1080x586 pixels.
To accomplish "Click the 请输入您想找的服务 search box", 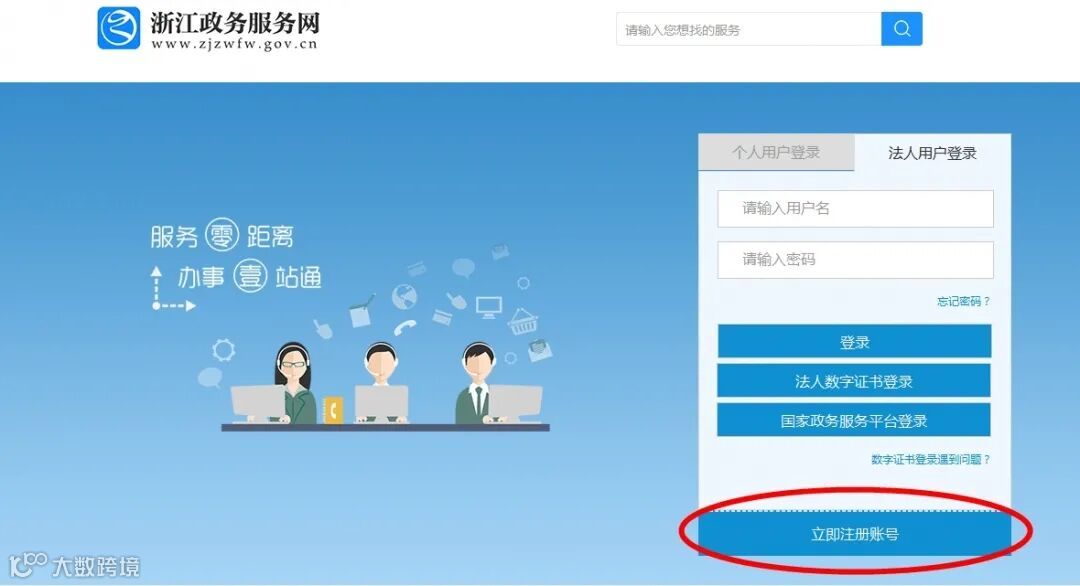I will pyautogui.click(x=749, y=30).
